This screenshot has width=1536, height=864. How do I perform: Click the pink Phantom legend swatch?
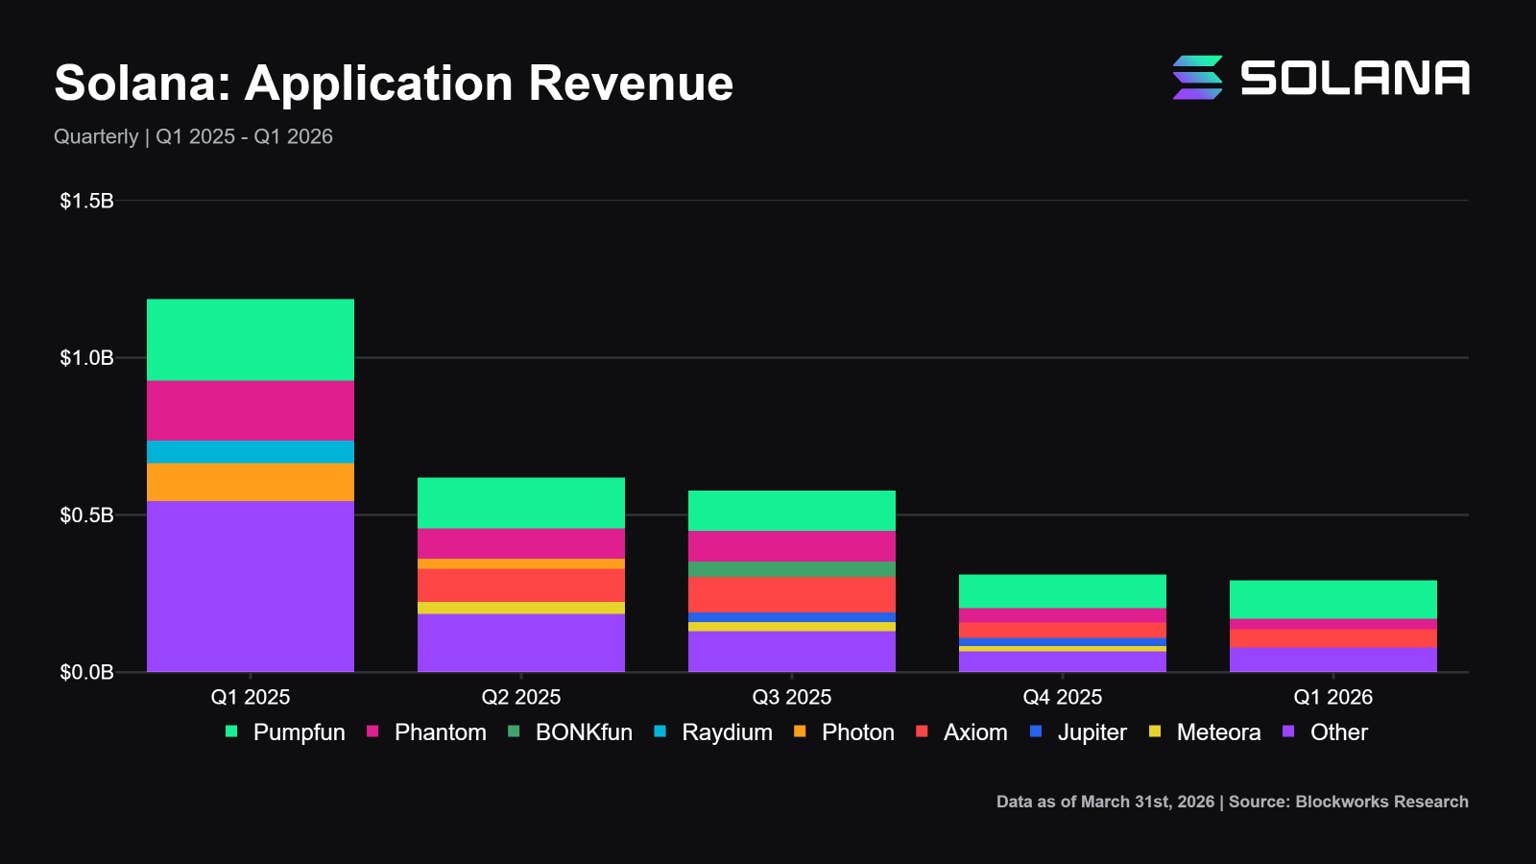pyautogui.click(x=373, y=732)
